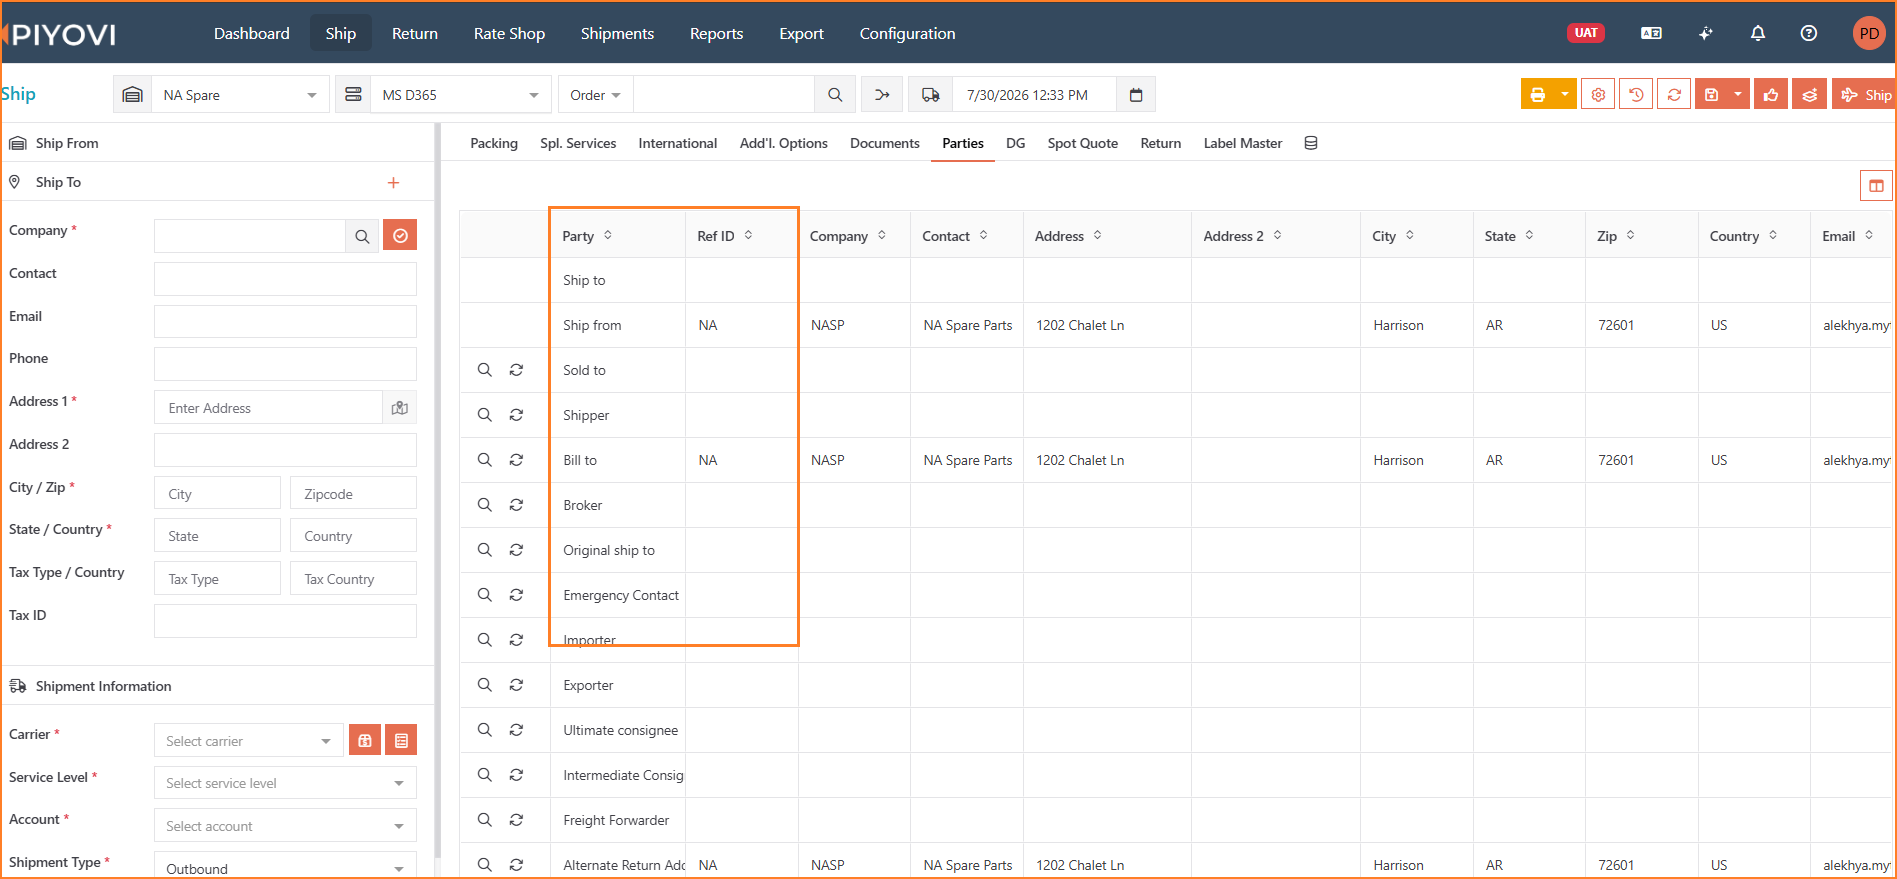Switch to the Packing tab

pos(494,143)
